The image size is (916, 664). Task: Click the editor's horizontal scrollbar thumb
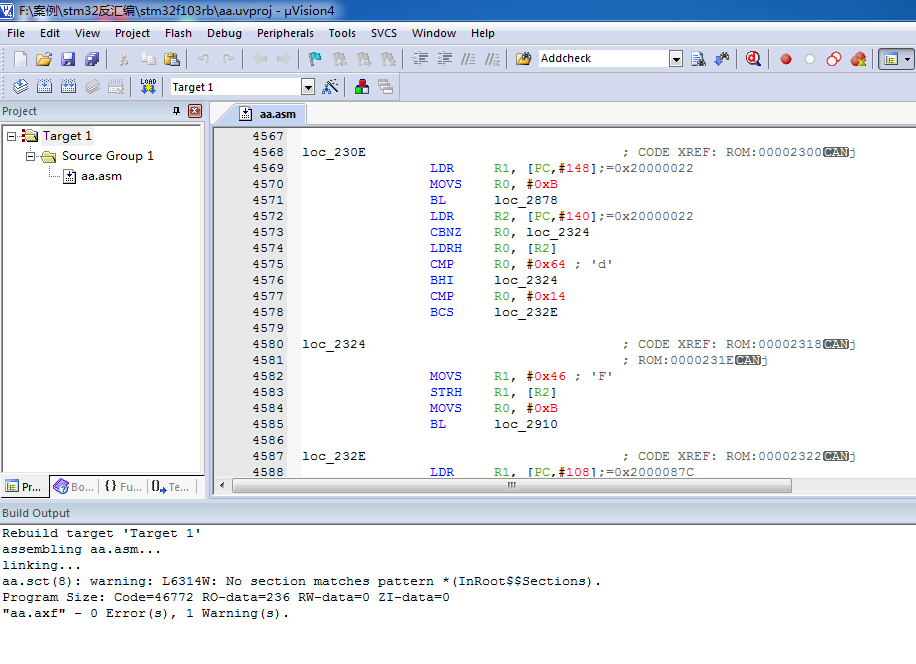pyautogui.click(x=511, y=486)
